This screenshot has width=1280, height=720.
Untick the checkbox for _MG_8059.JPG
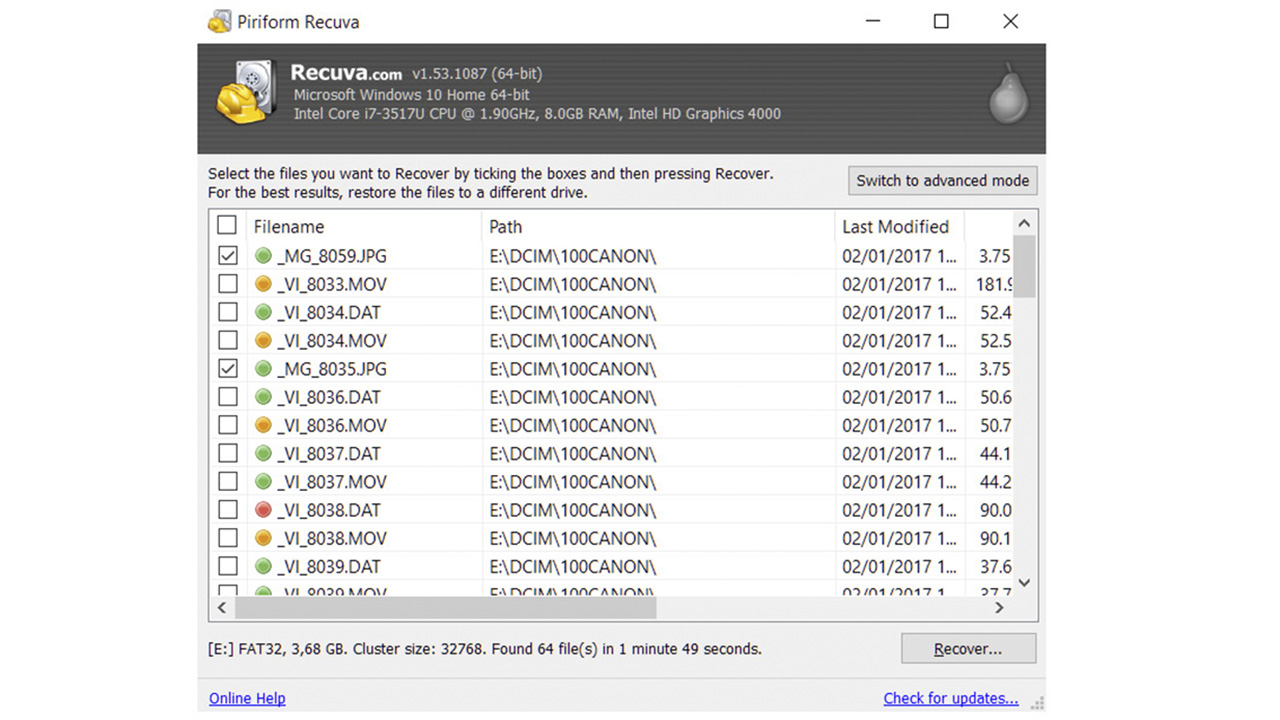pos(228,256)
